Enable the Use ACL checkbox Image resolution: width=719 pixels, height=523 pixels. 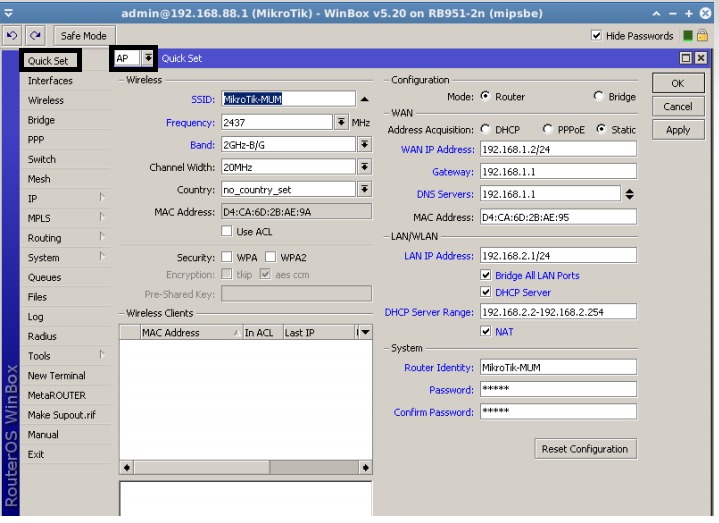227,231
